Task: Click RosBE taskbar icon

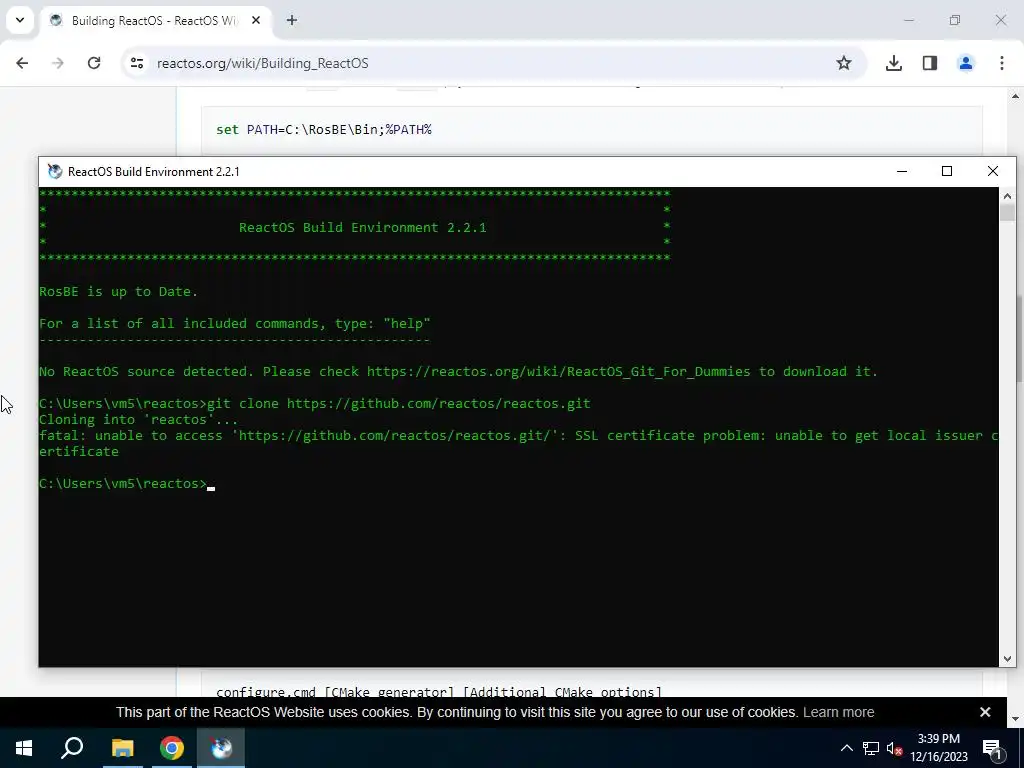Action: tap(221, 748)
